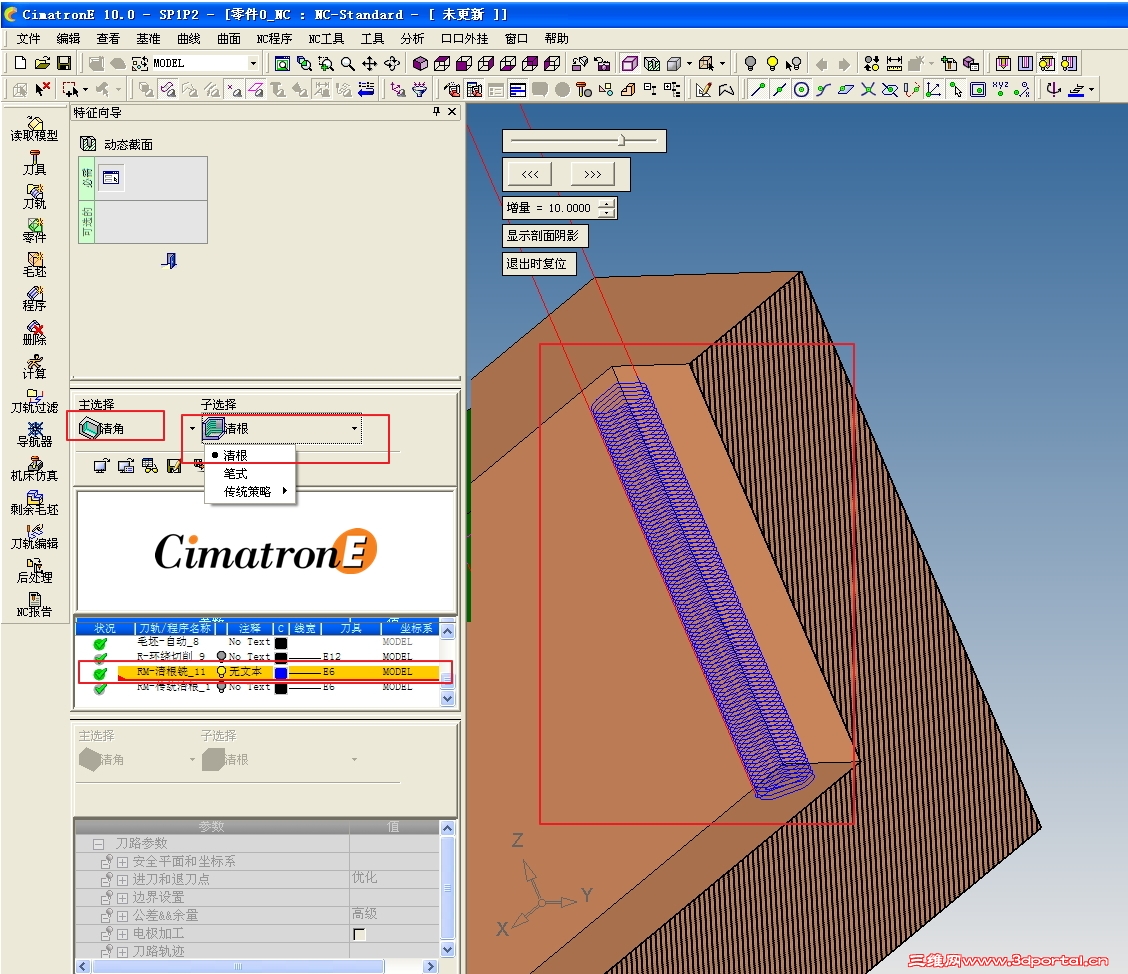Open 刀轨过滤 toolpath filter
This screenshot has width=1128, height=974.
[x=34, y=401]
